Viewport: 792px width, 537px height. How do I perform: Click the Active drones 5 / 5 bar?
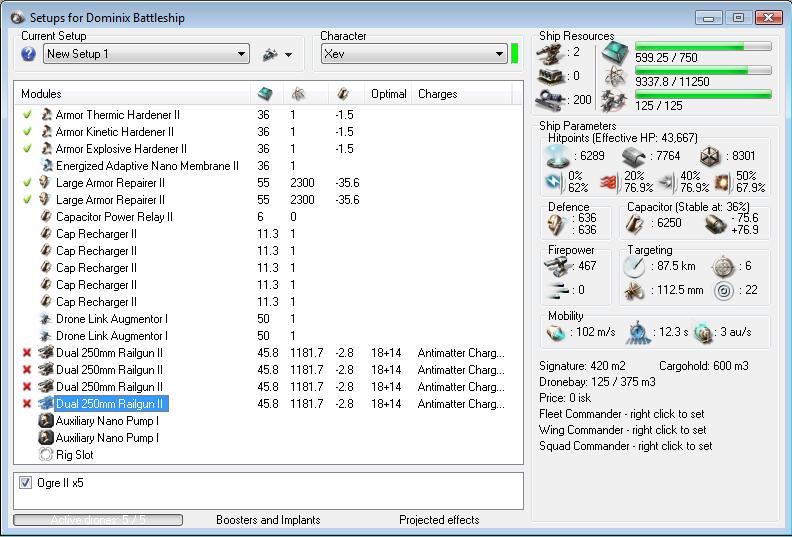point(98,520)
